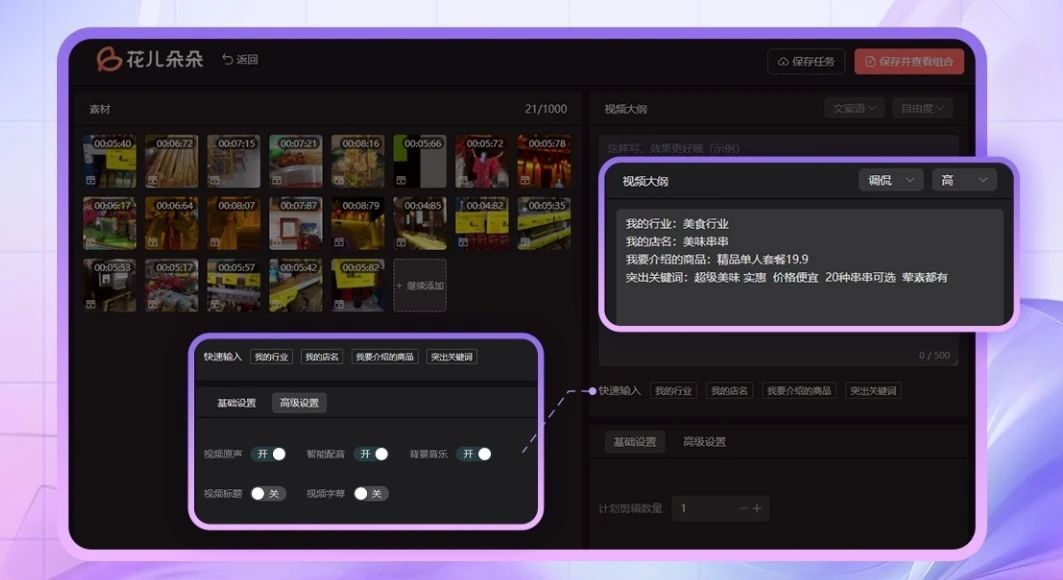This screenshot has height=580, width=1063.
Task: Select the thumbnail timed 00:06:64
Action: 172,223
